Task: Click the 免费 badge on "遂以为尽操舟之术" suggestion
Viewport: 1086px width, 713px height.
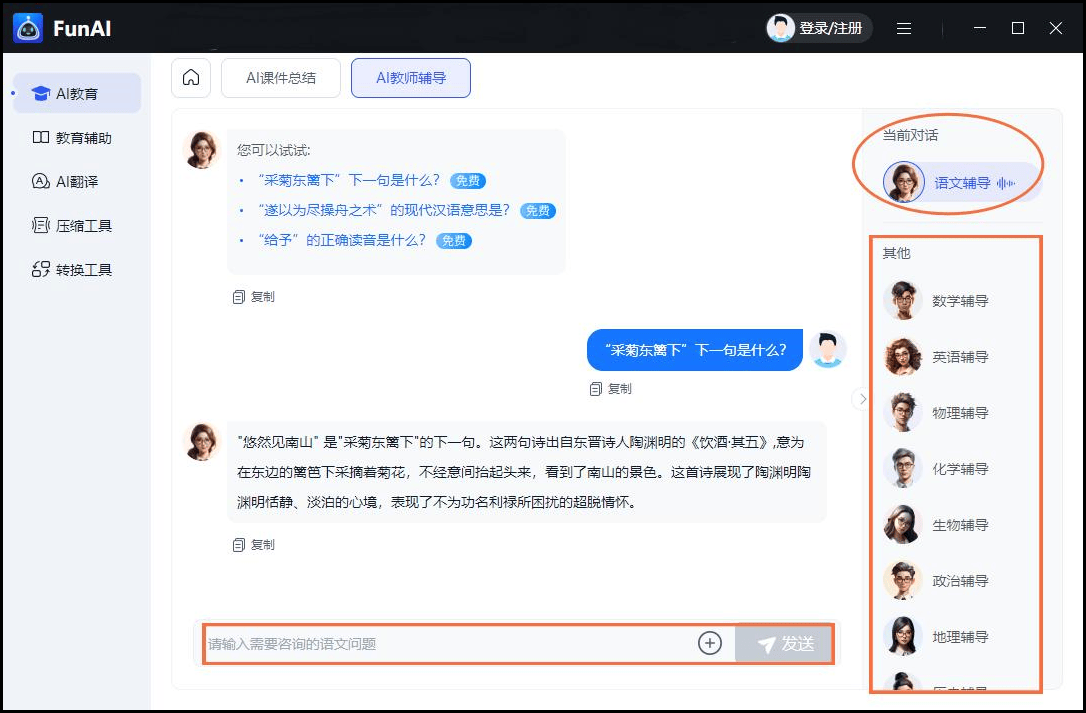Action: [538, 211]
